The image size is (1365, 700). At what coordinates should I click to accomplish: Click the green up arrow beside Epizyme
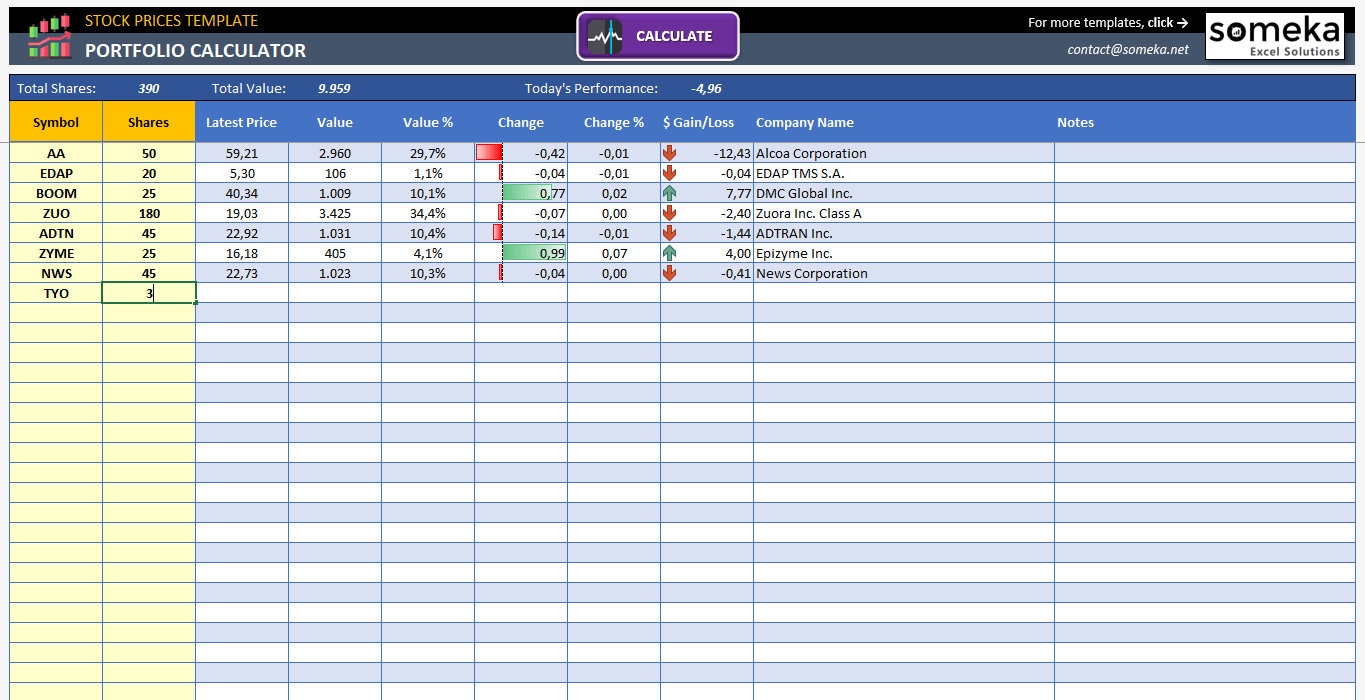click(668, 253)
